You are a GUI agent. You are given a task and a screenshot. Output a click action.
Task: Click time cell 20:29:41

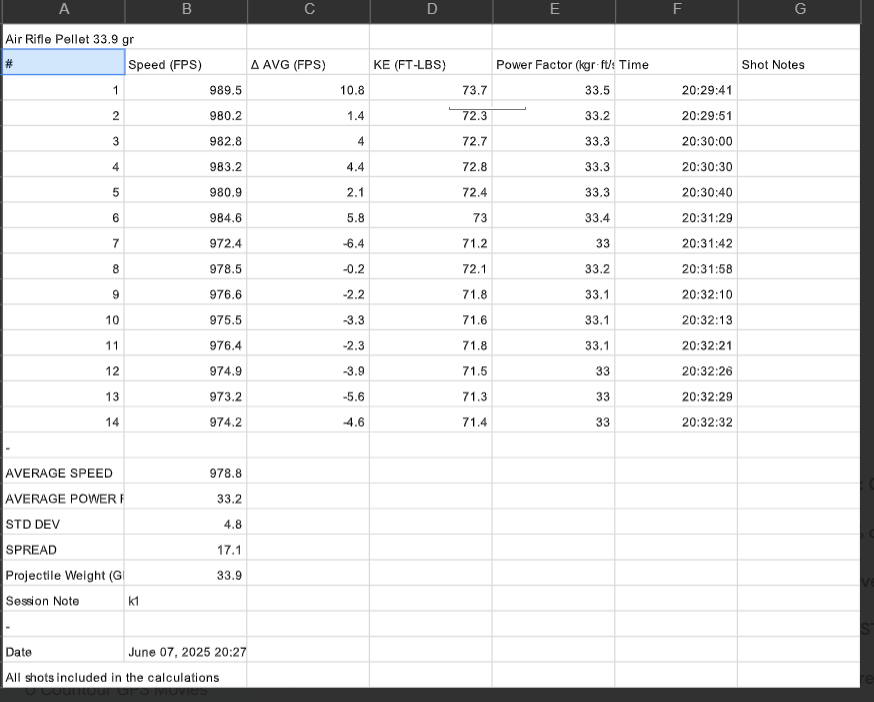click(677, 90)
